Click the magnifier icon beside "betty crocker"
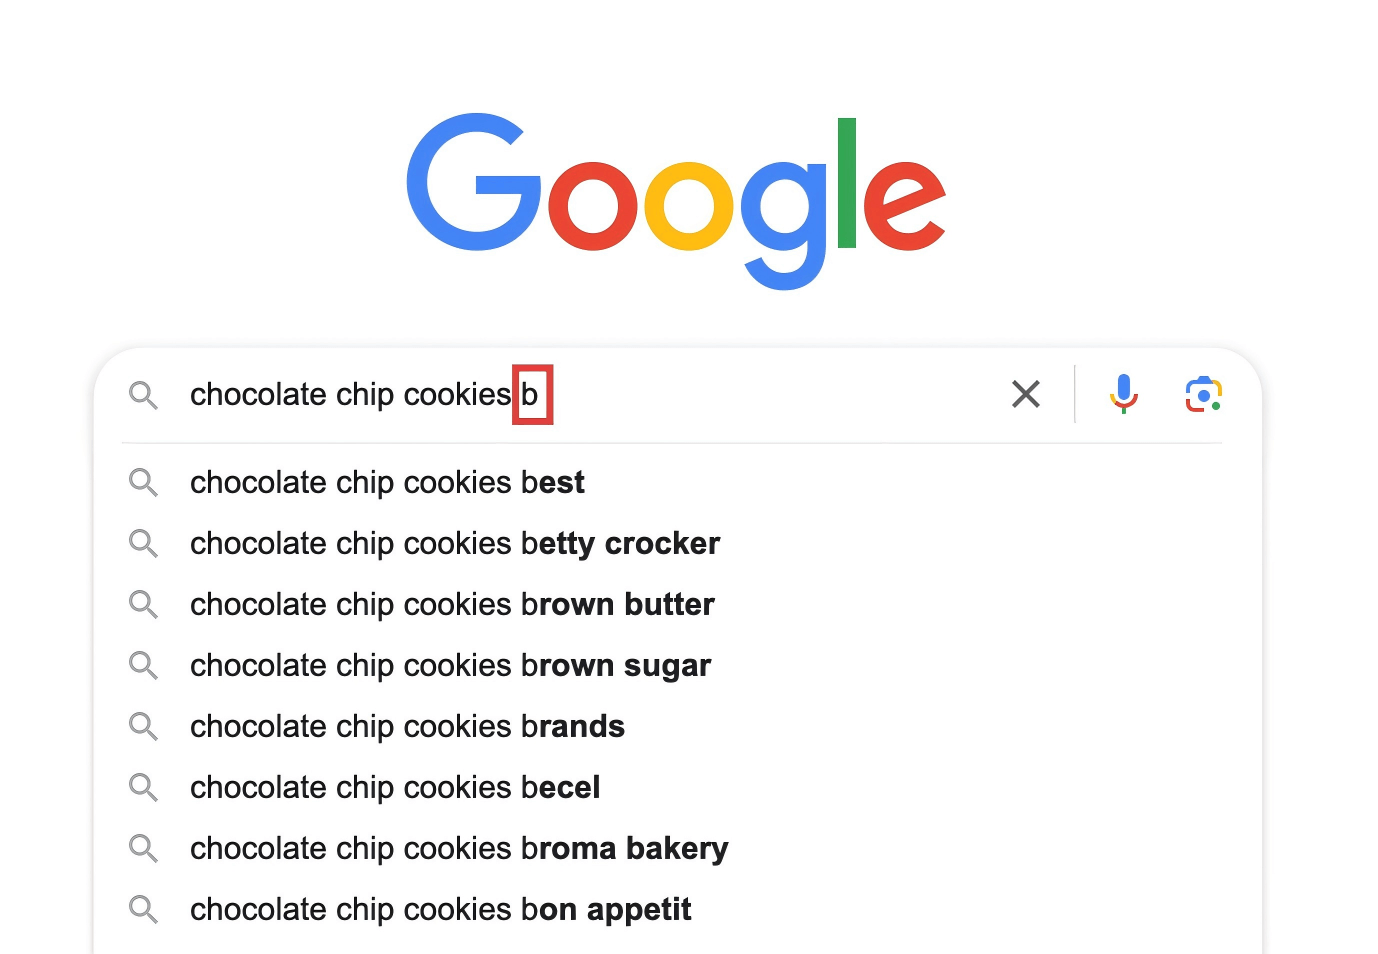Image resolution: width=1378 pixels, height=954 pixels. point(143,544)
